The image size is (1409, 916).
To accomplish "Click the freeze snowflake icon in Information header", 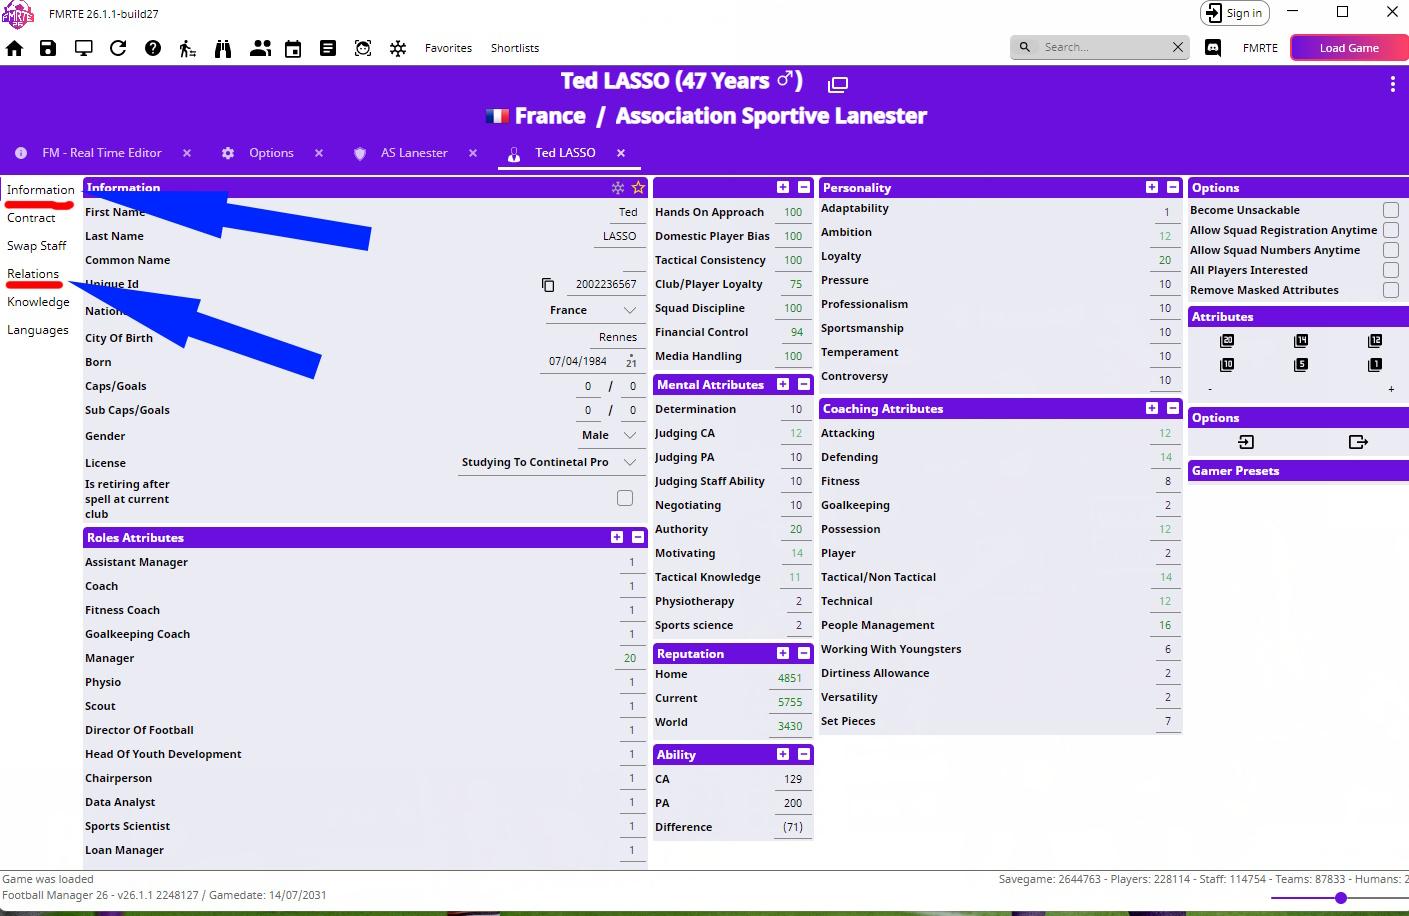I will point(618,188).
